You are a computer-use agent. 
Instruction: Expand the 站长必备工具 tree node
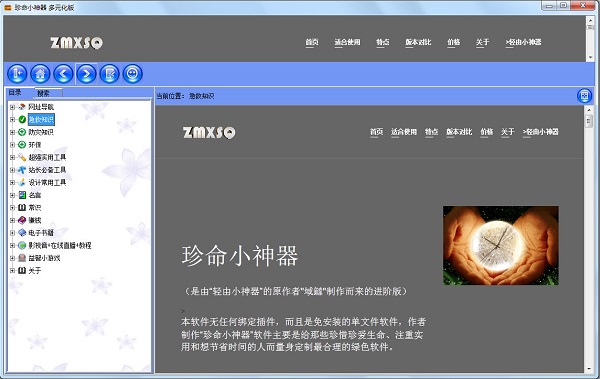[12, 170]
